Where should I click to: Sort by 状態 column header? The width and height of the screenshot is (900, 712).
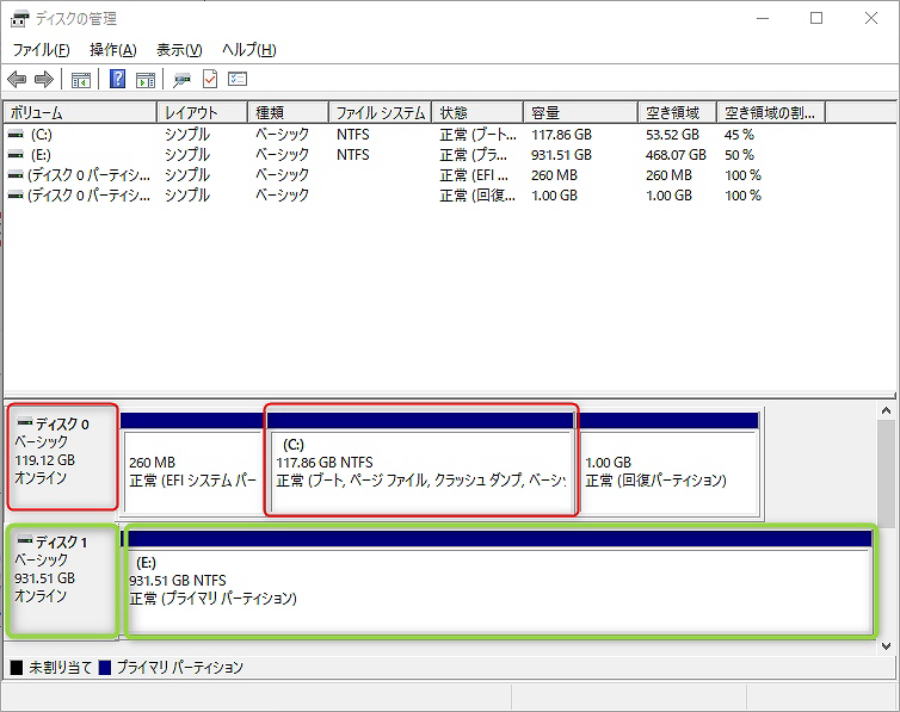click(478, 113)
